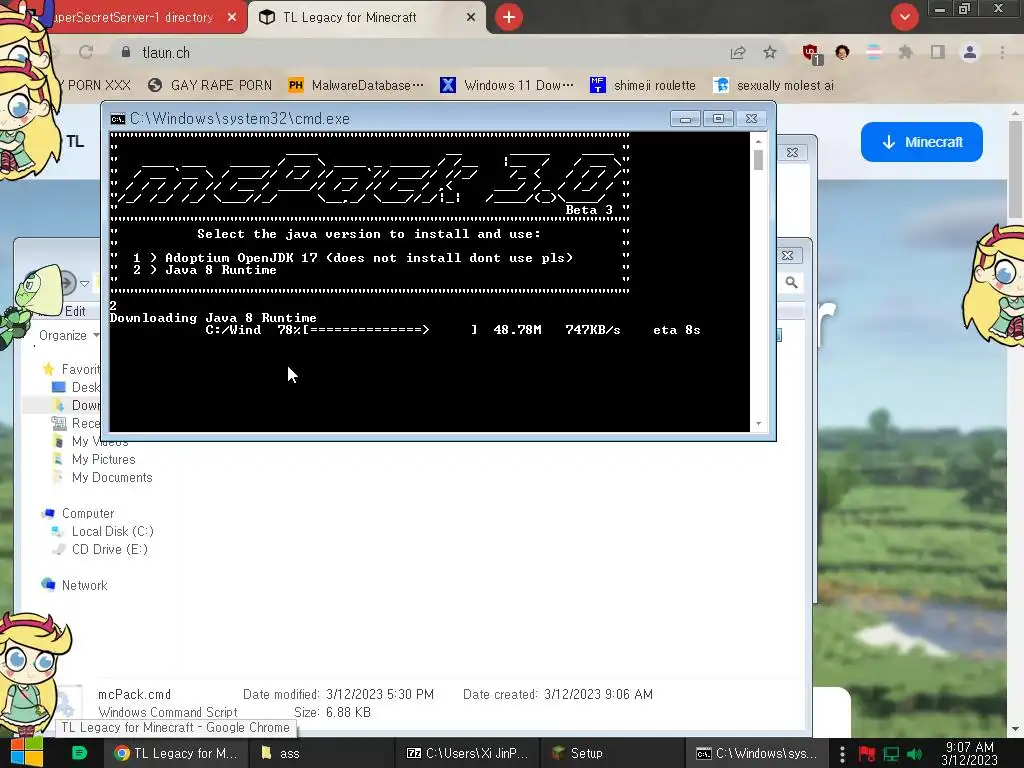
Task: Show hidden tray icons via three dots
Action: 842,754
